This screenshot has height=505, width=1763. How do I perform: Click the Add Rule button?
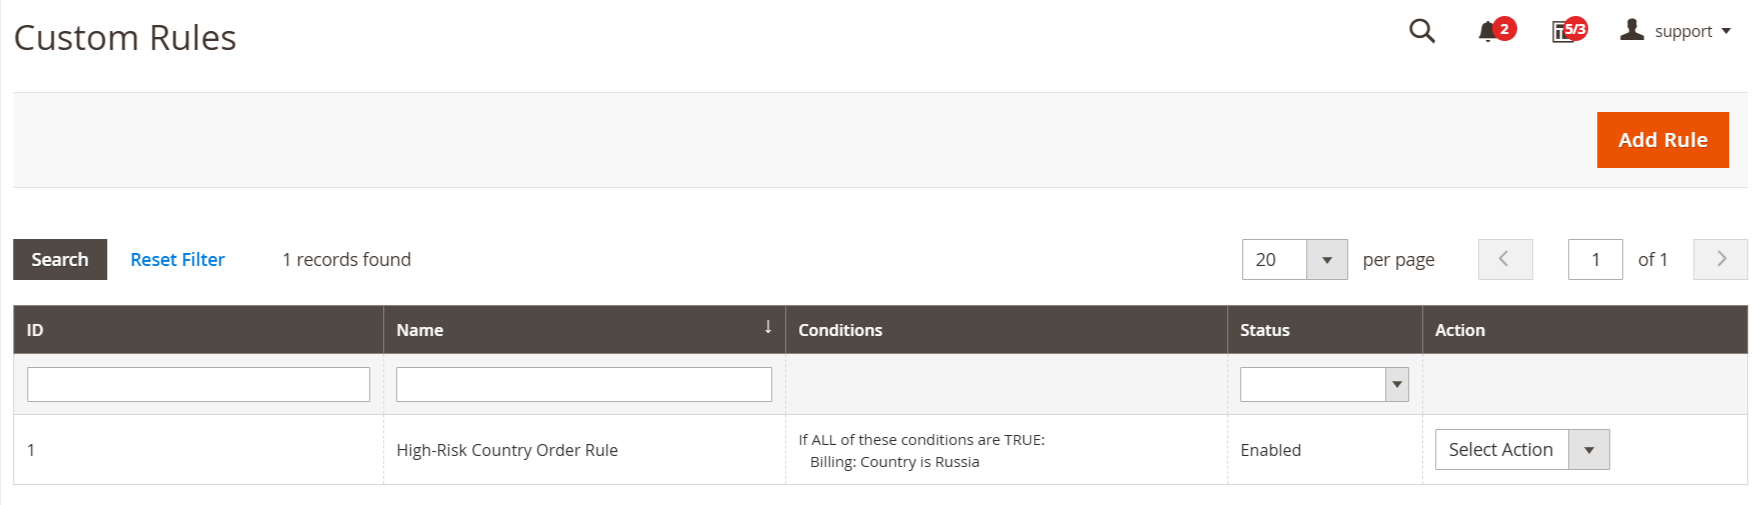(1662, 140)
